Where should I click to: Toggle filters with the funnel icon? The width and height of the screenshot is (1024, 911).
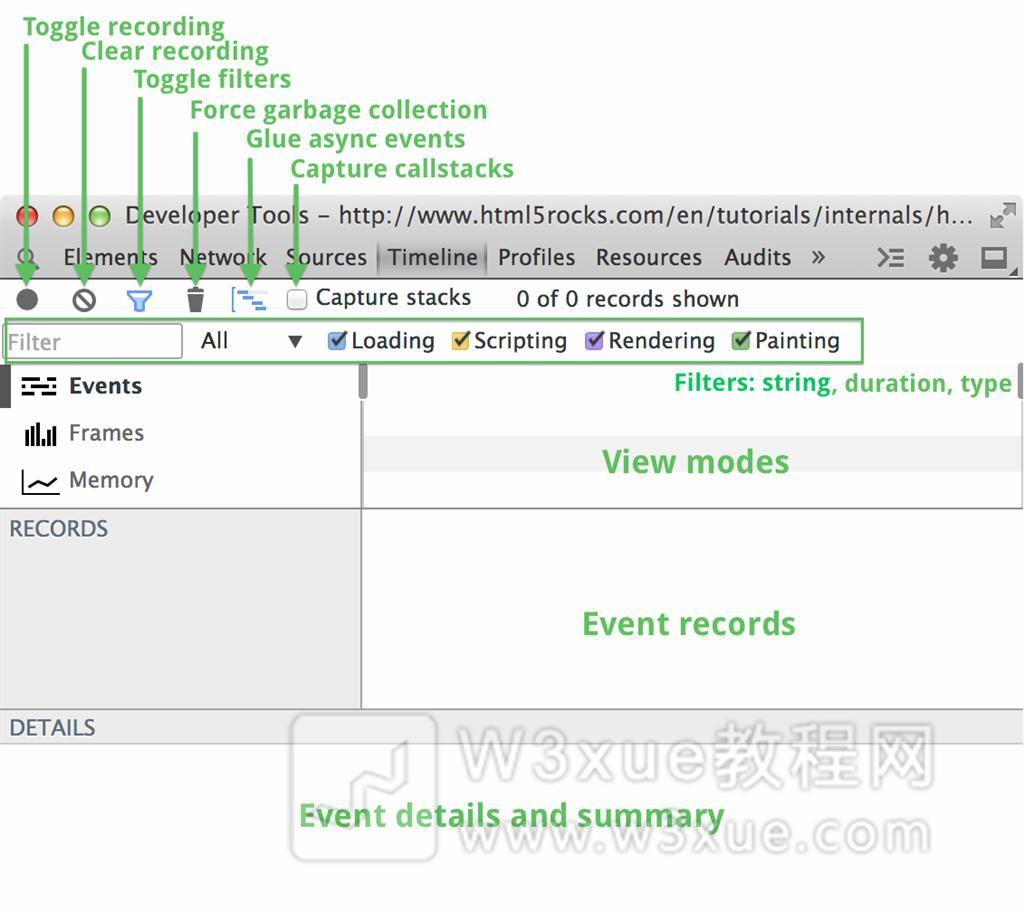139,300
